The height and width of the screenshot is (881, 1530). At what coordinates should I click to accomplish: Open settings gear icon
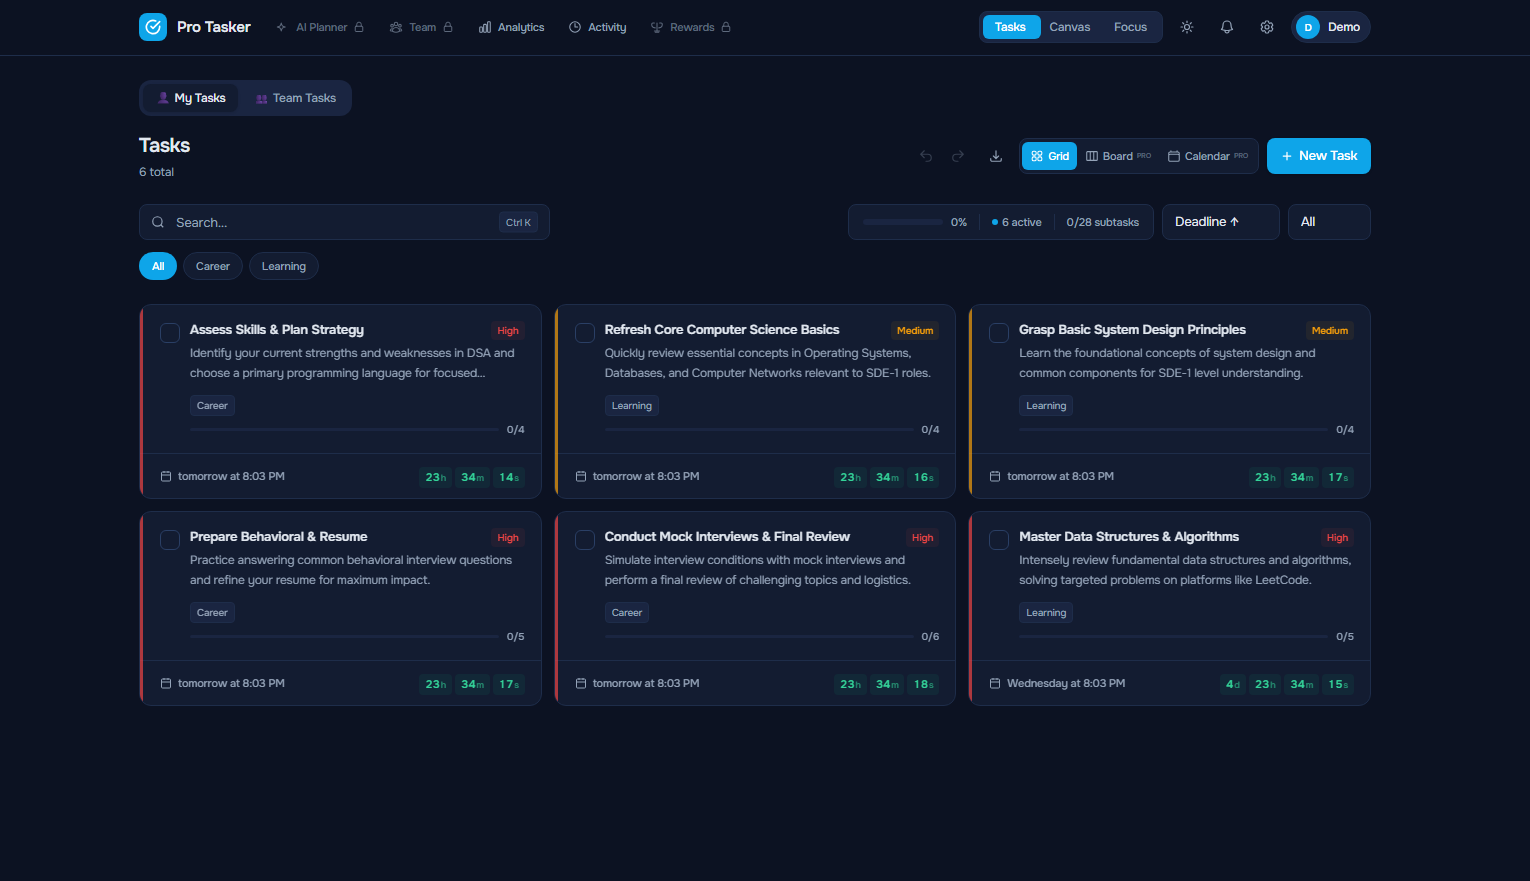pyautogui.click(x=1267, y=27)
